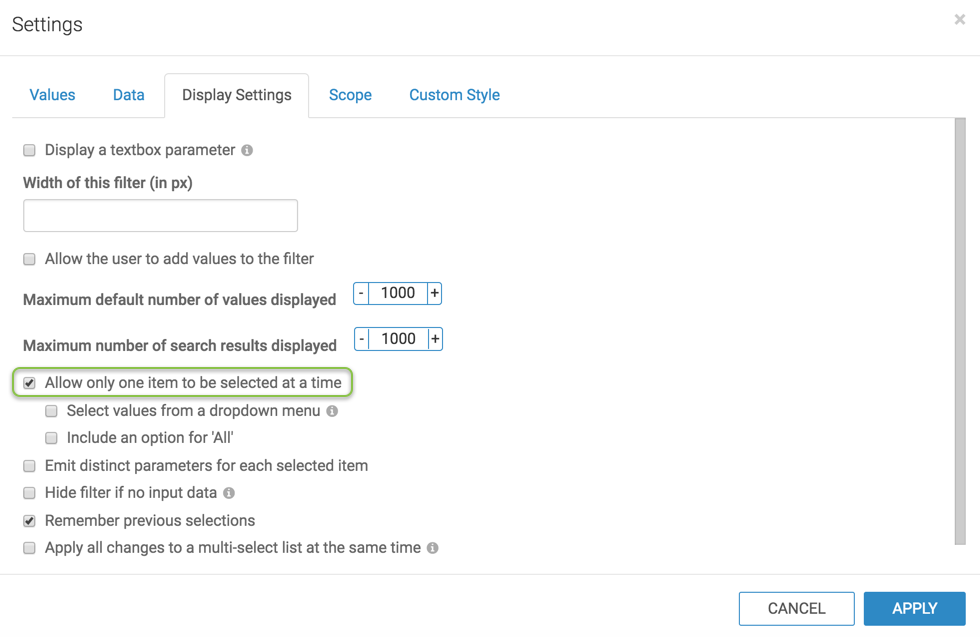Switch to the Values tab
The height and width of the screenshot is (637, 980).
(52, 95)
